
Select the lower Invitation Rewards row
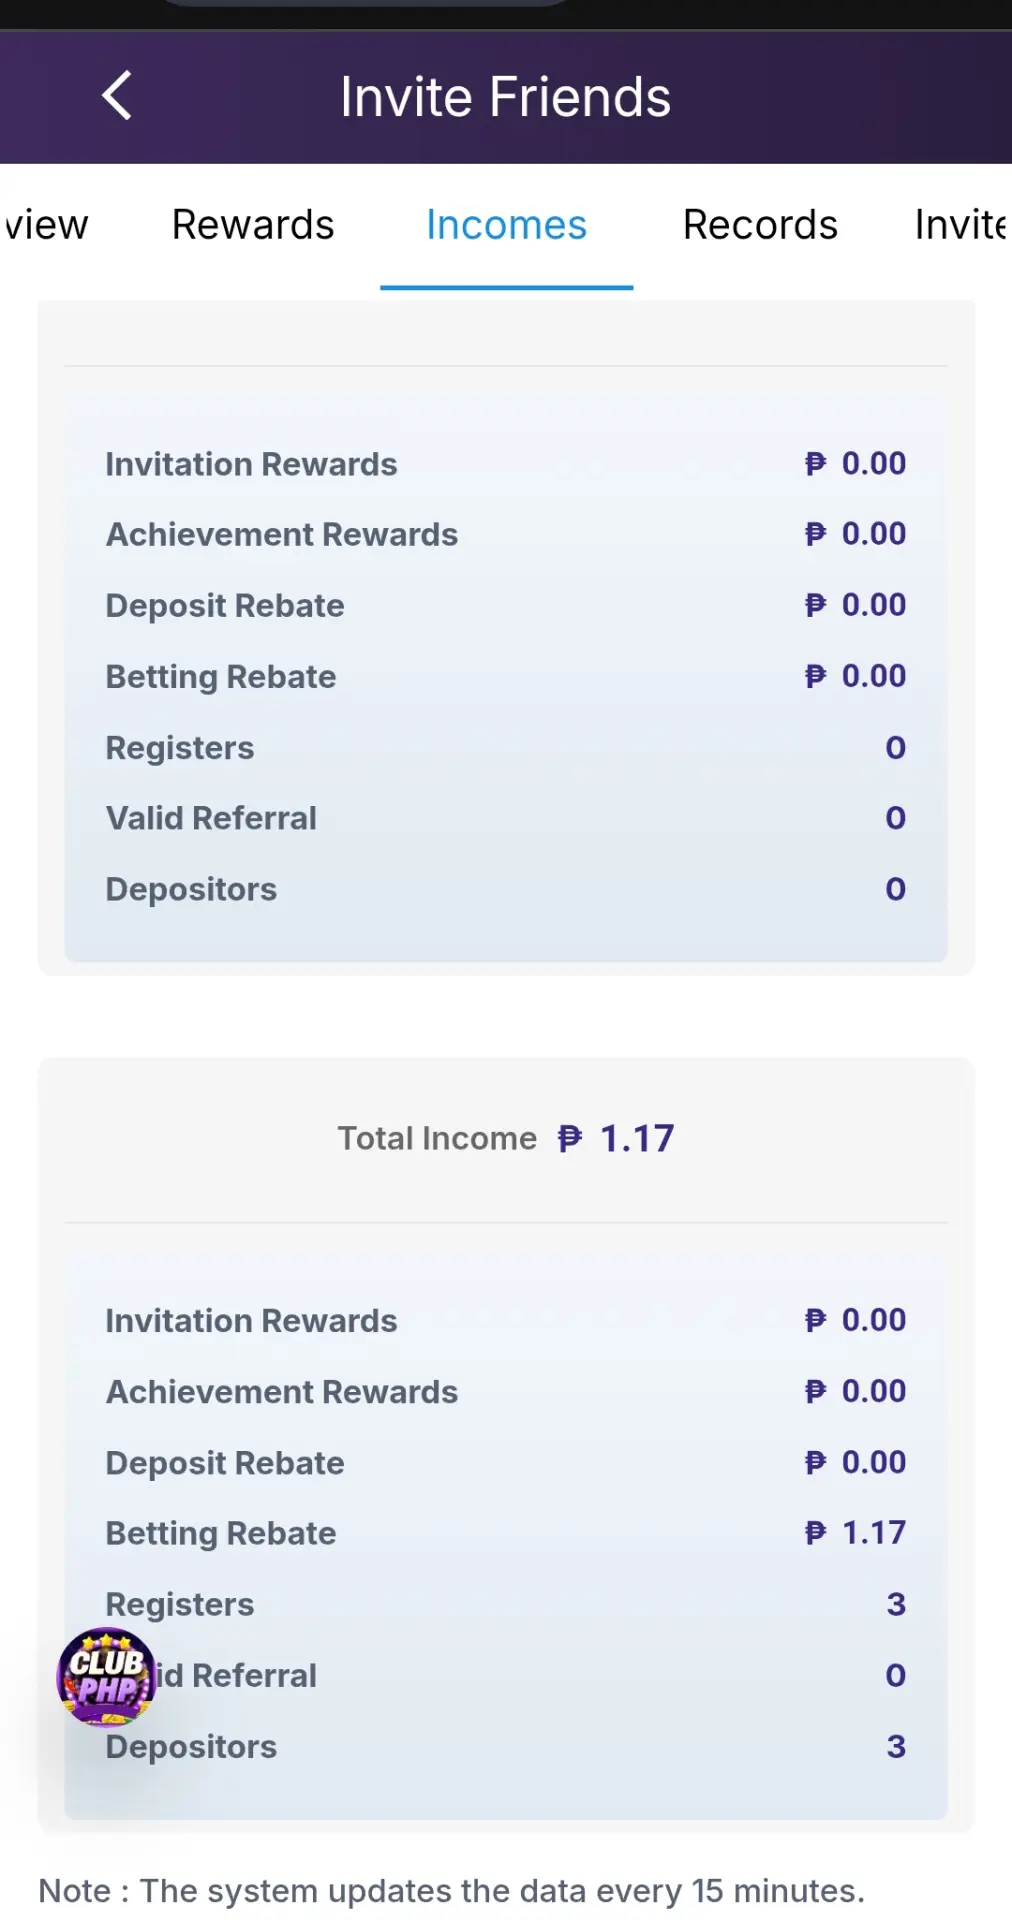click(x=506, y=1320)
